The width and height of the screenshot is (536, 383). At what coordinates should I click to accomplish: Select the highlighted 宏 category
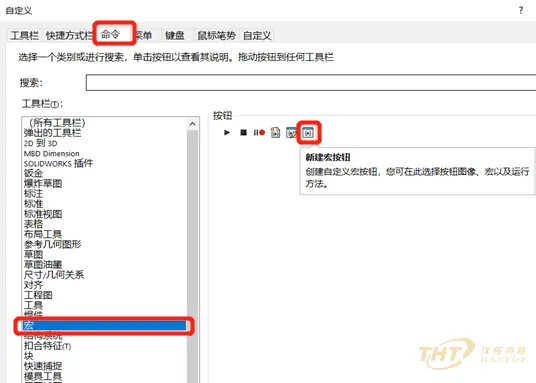tap(104, 326)
